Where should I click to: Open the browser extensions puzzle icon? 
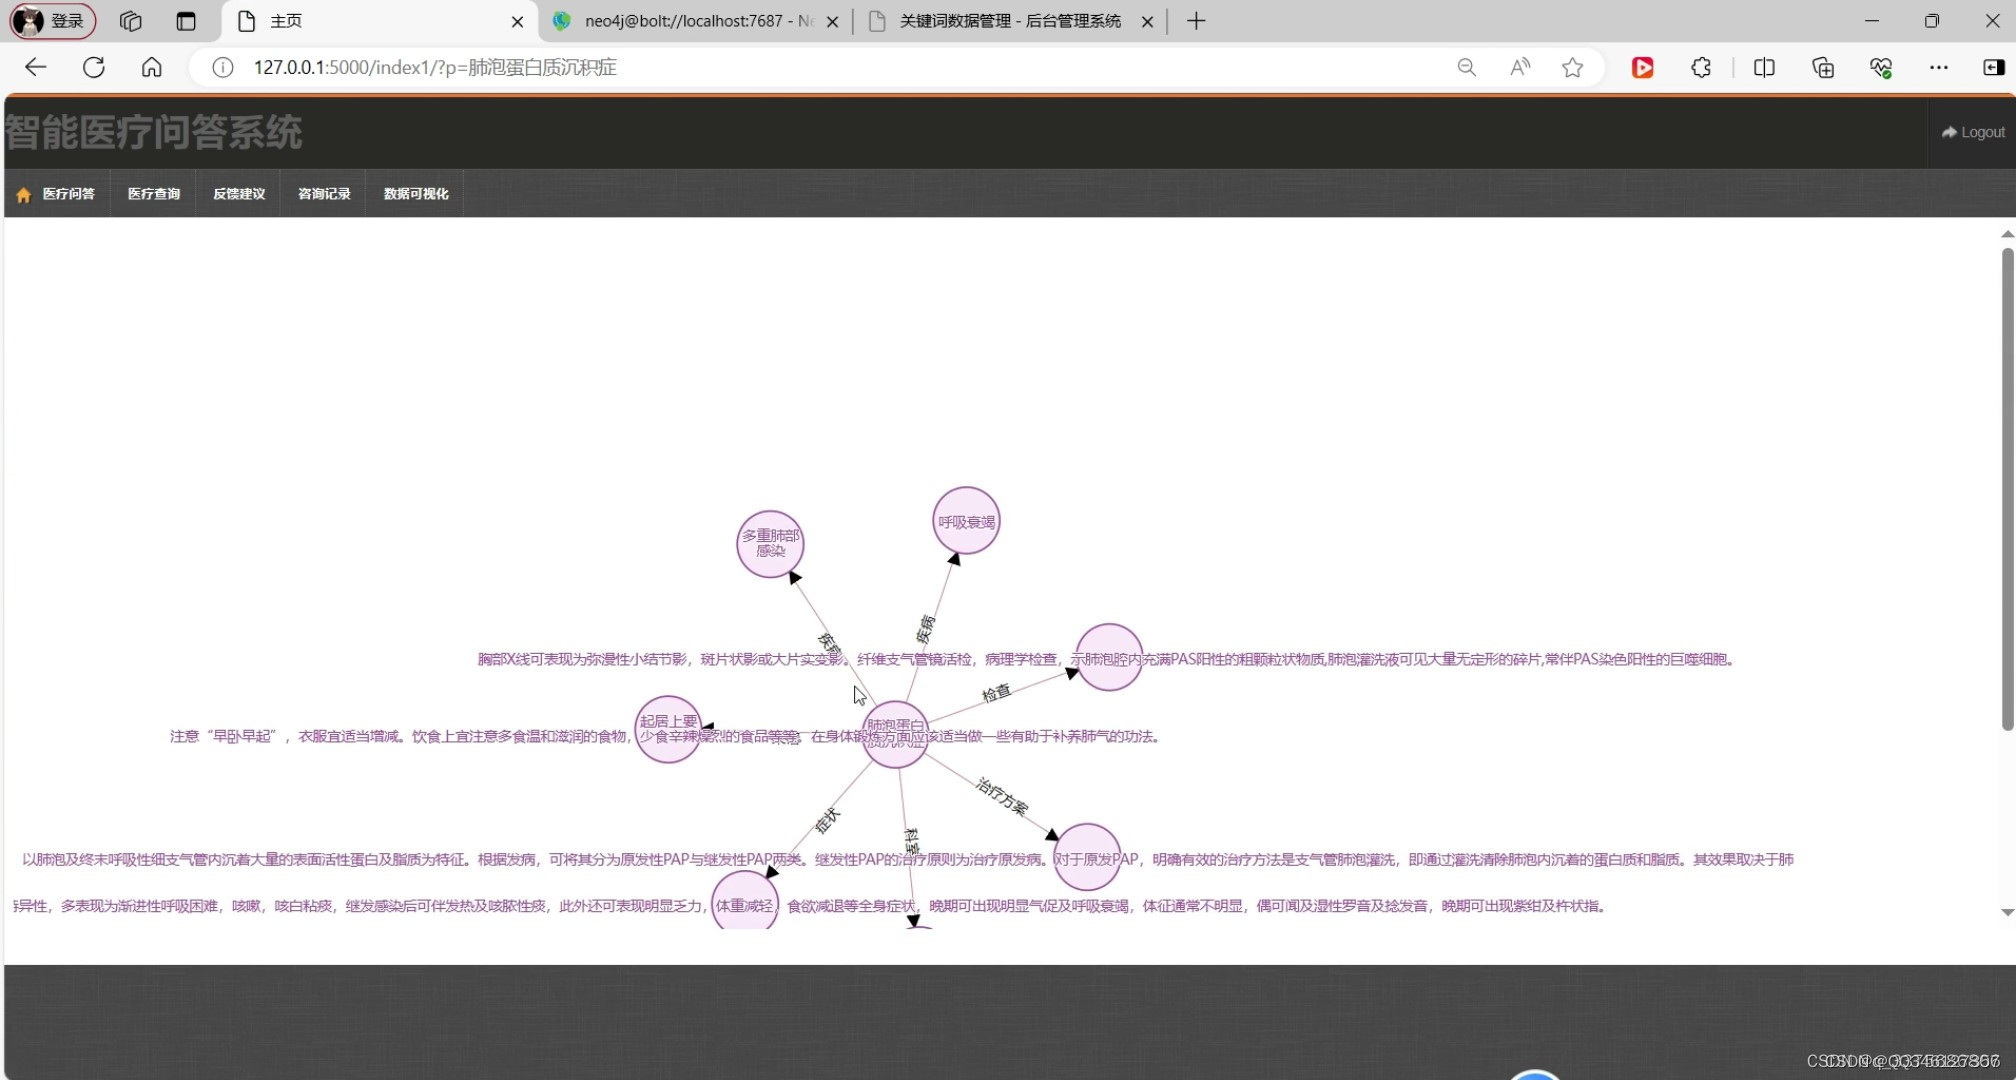click(1701, 67)
